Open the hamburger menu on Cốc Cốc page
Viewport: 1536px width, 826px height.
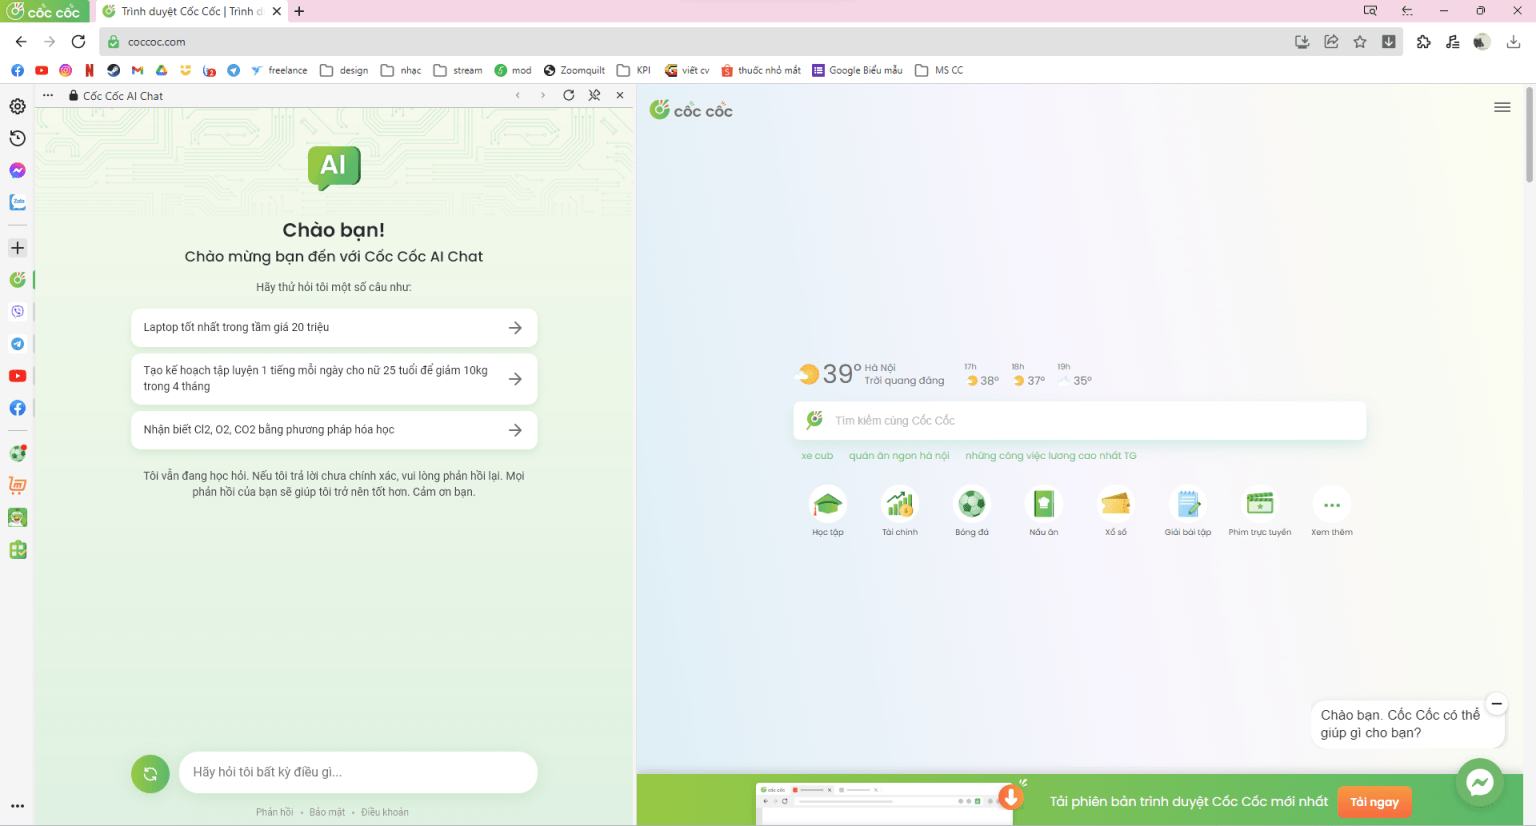coord(1502,107)
